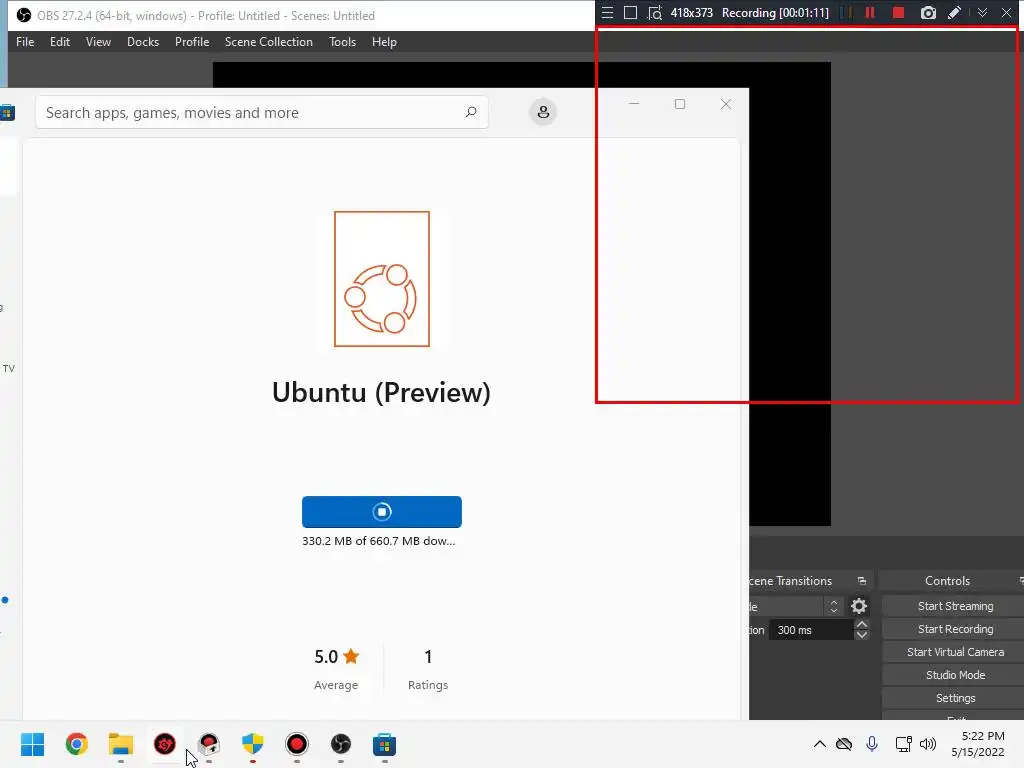This screenshot has height=768, width=1024.
Task: Switch to Microsoft Store from the taskbar
Action: pyautogui.click(x=385, y=744)
